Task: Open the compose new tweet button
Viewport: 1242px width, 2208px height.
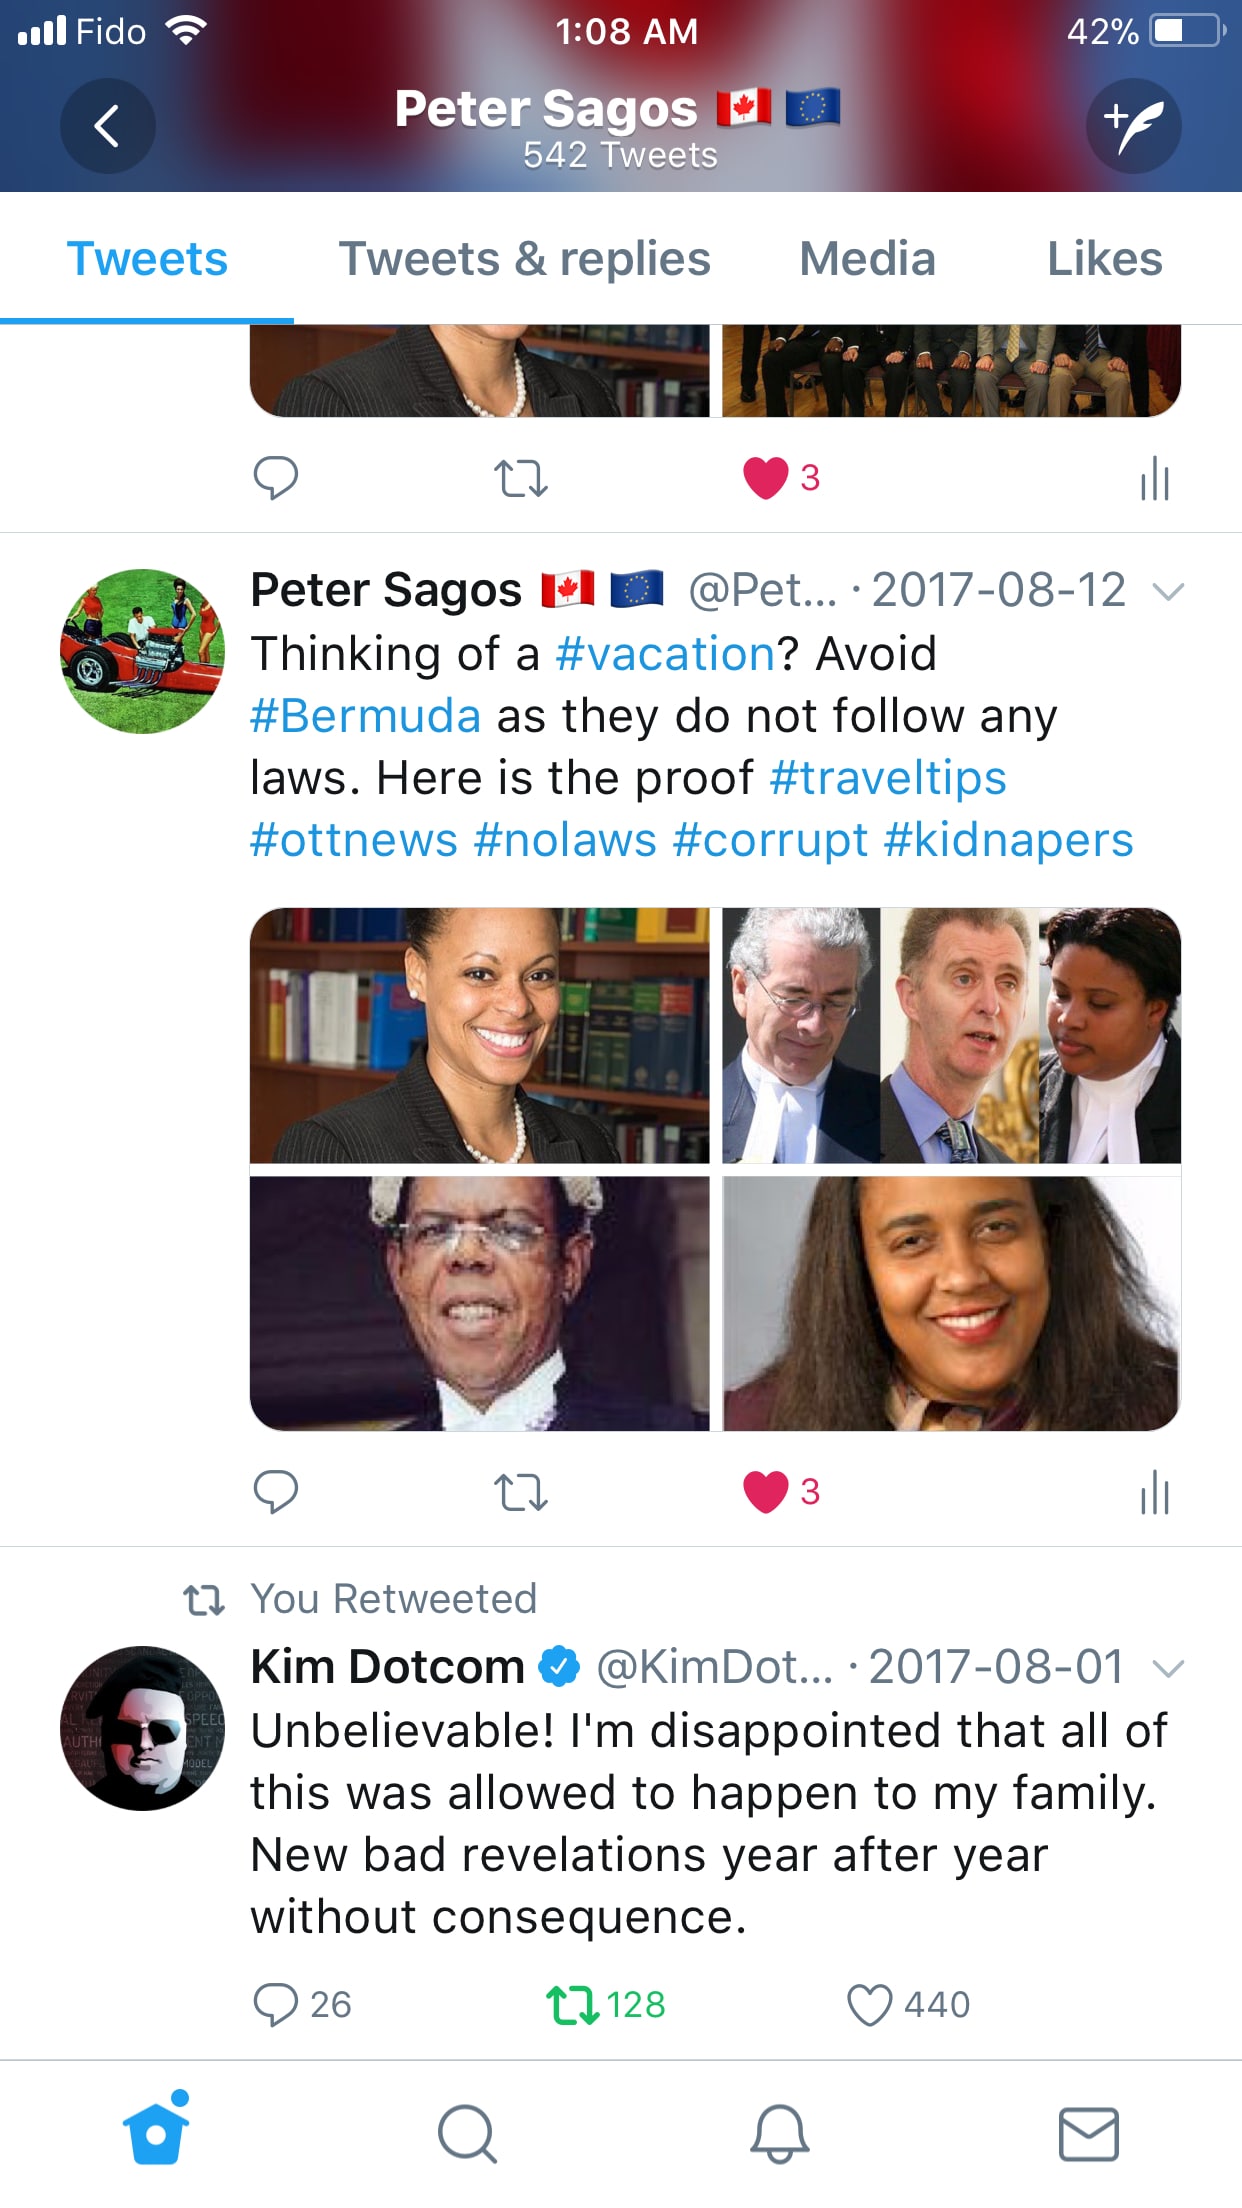Action: [x=1134, y=126]
